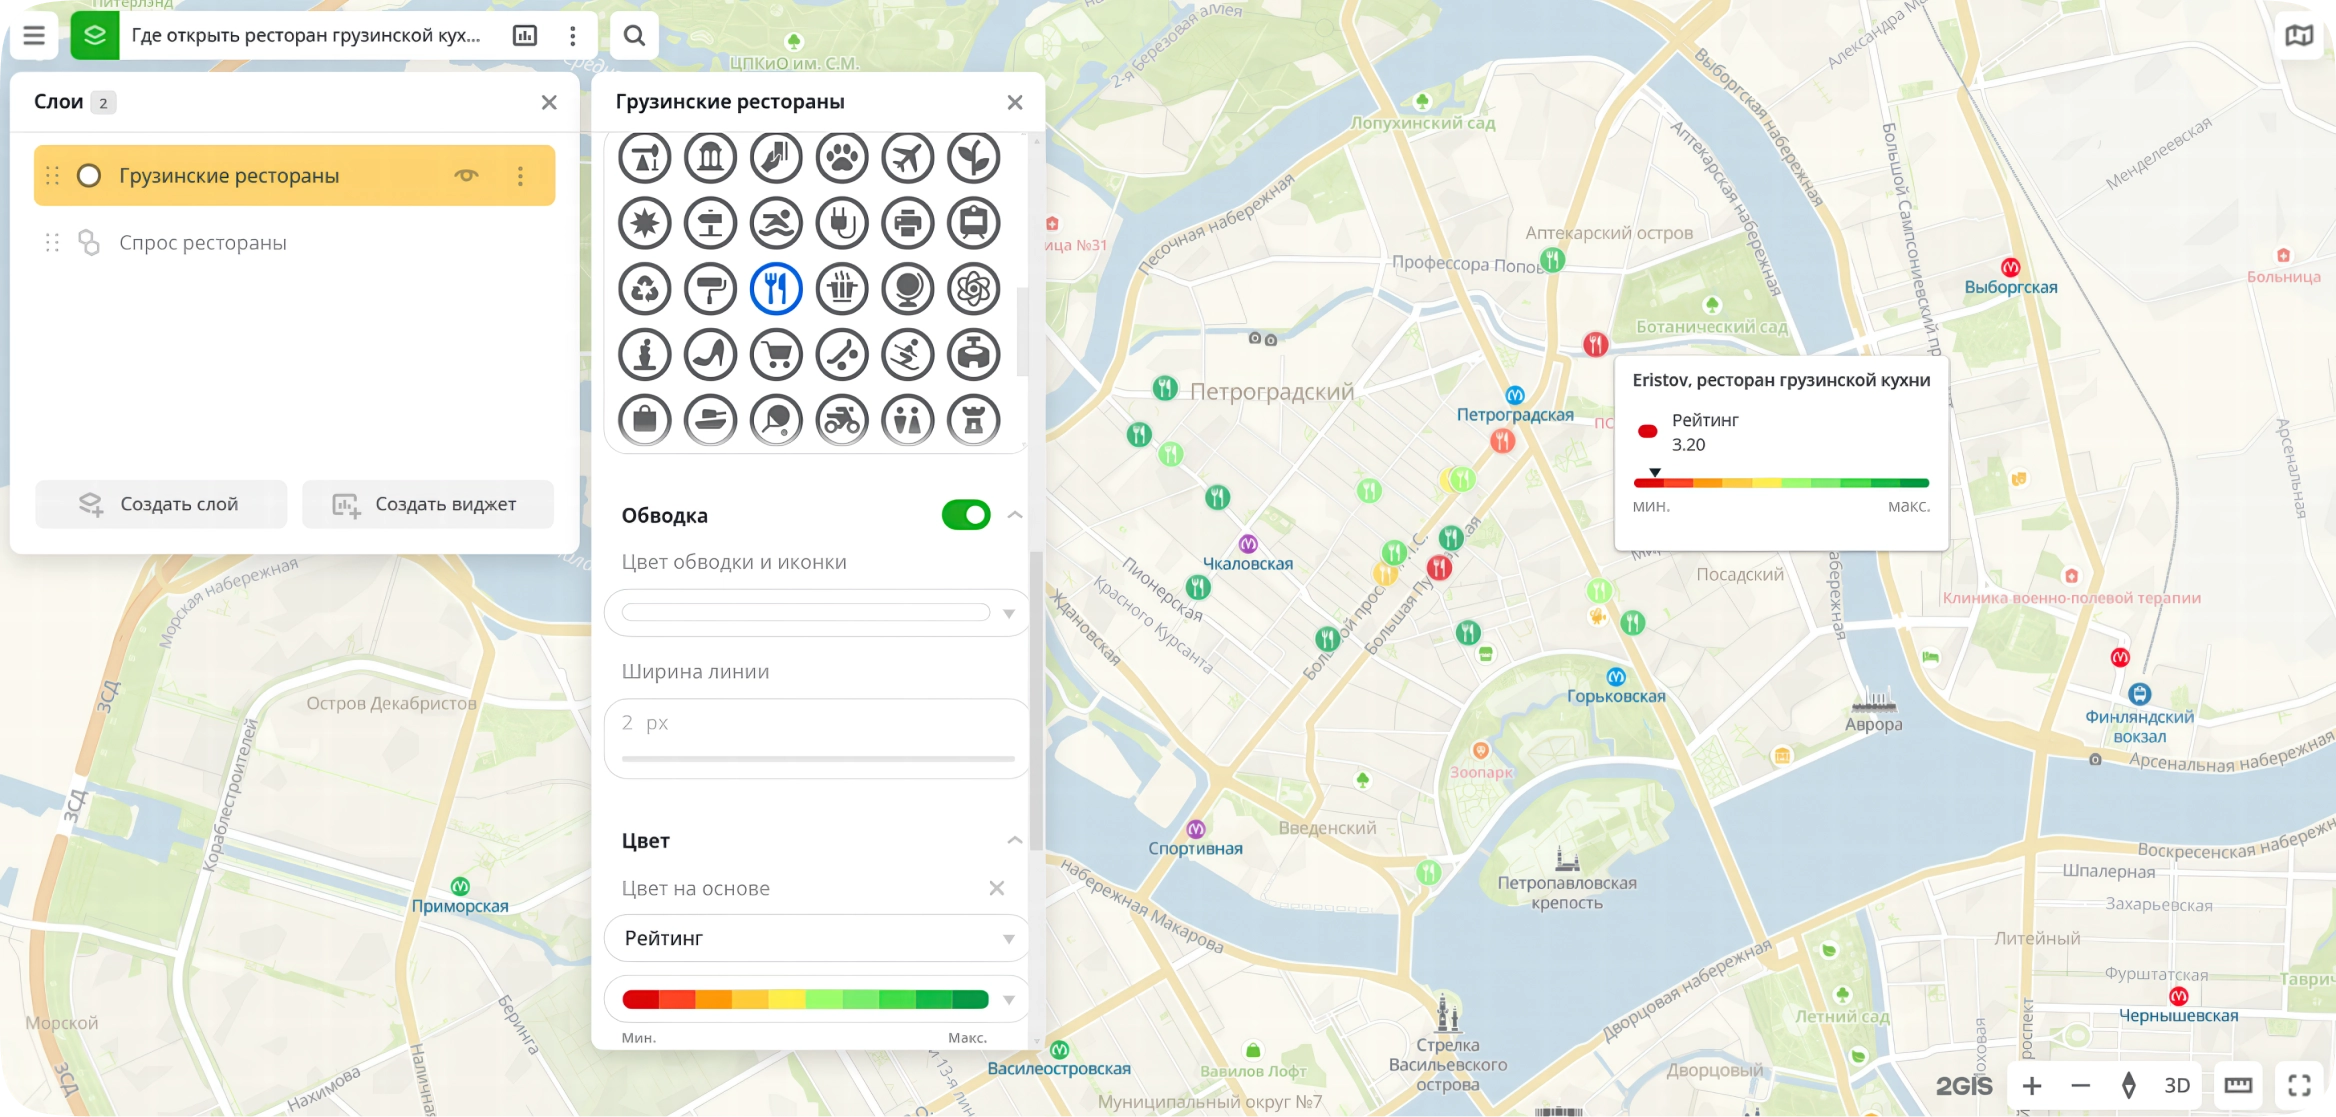Image resolution: width=2336 pixels, height=1117 pixels.
Task: Select the swimmer marker icon
Action: (777, 223)
